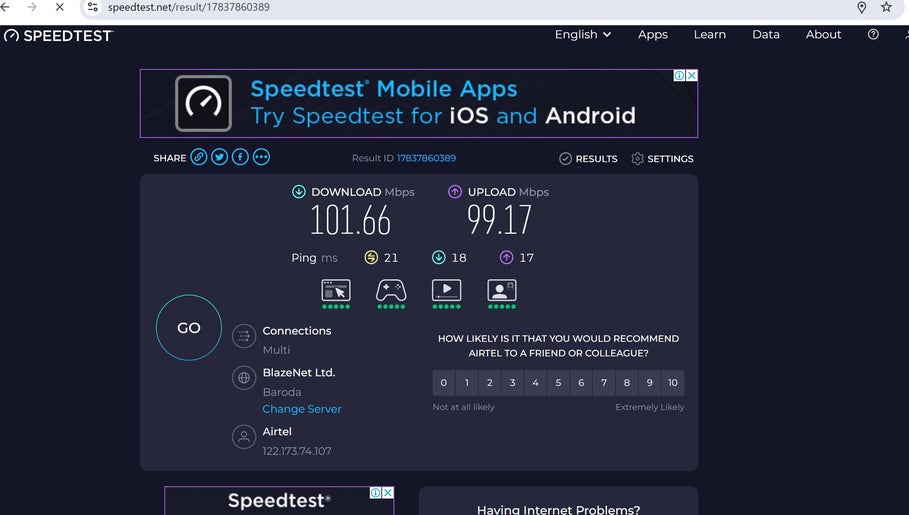This screenshot has width=909, height=515.
Task: Click the yellow idle ping icon
Action: click(x=371, y=257)
